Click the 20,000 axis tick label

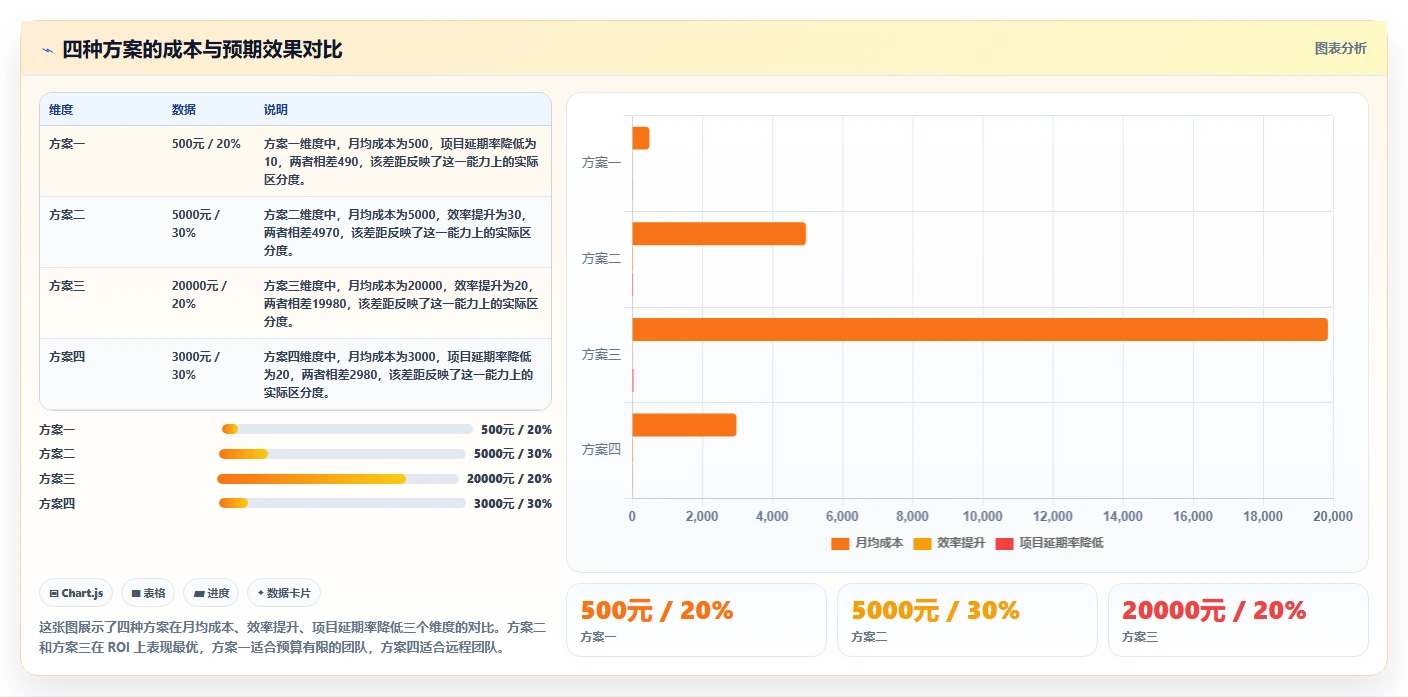1333,516
